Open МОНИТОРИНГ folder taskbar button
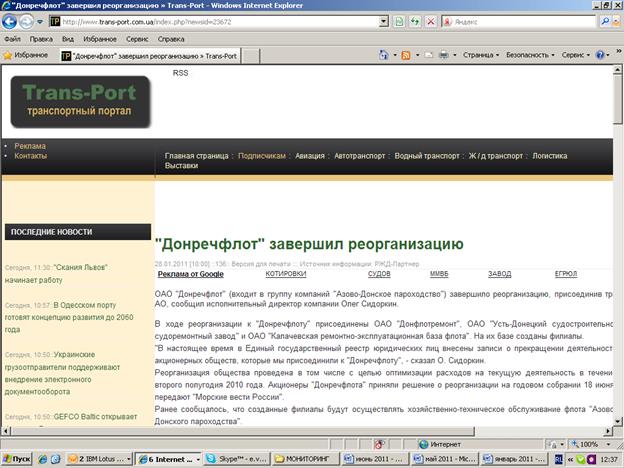The width and height of the screenshot is (624, 468). pyautogui.click(x=306, y=459)
